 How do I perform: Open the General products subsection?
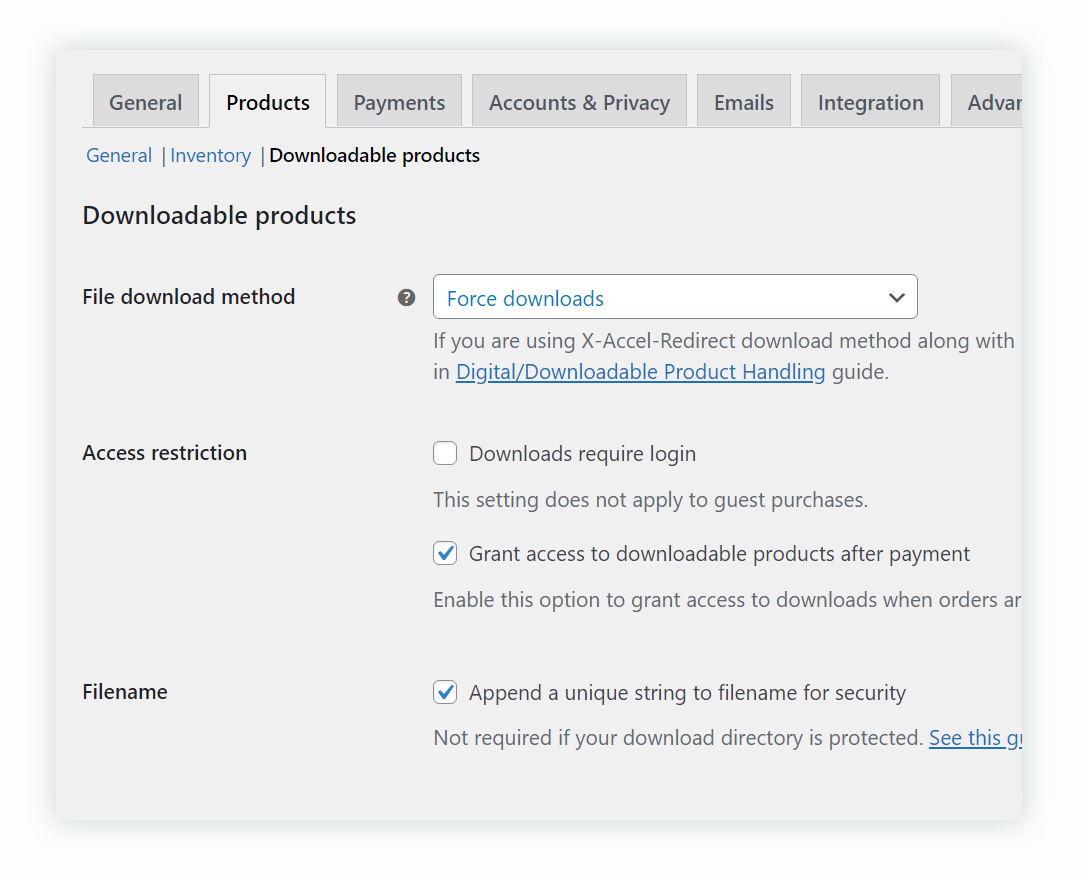coord(119,155)
